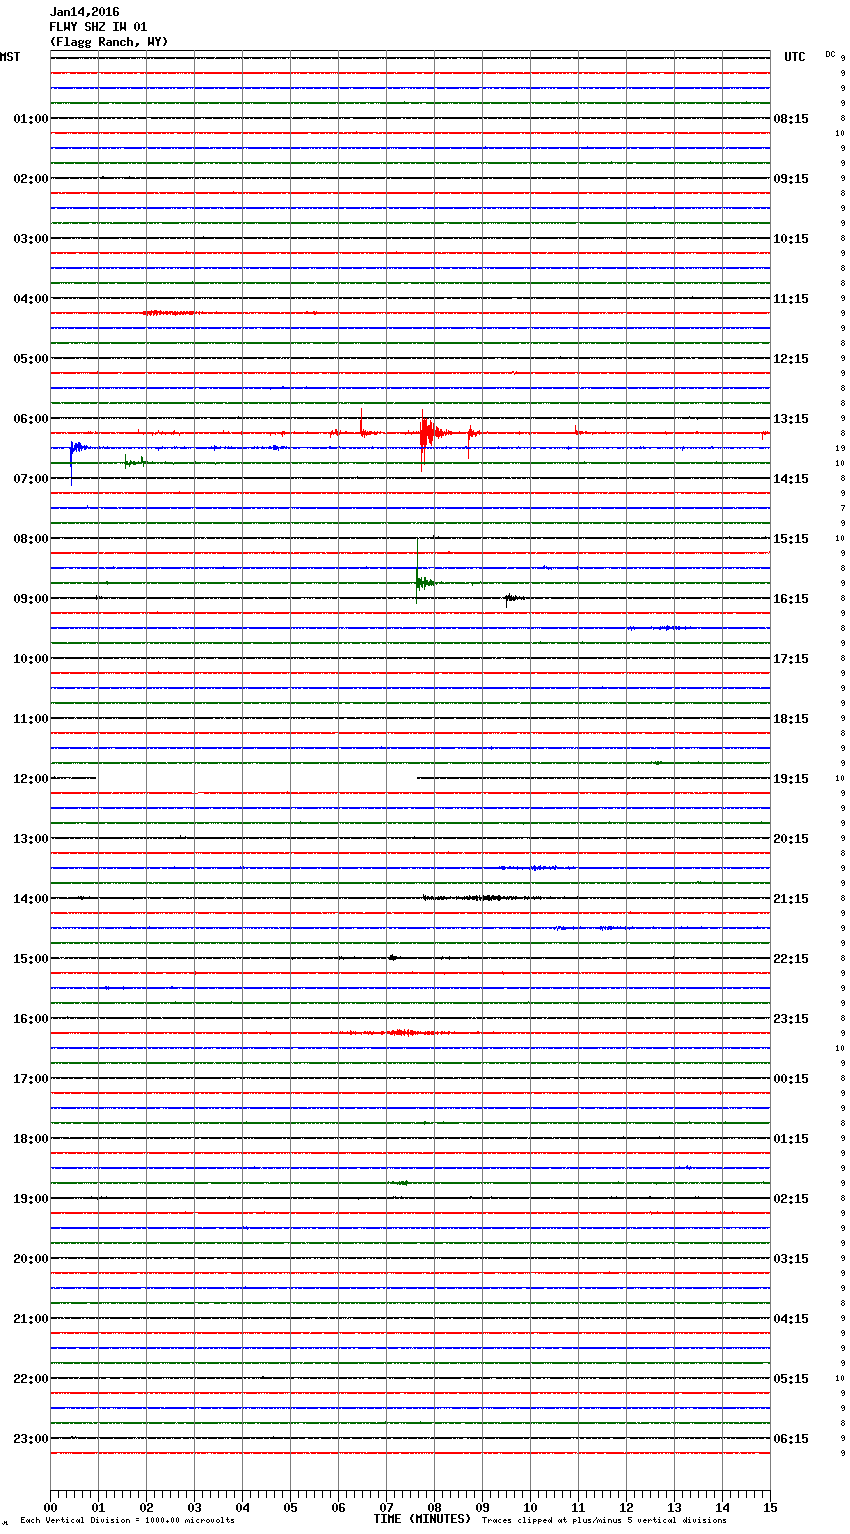The height and width of the screenshot is (1534, 850).
Task: Select the 02:00 MST time label
Action: [31, 179]
